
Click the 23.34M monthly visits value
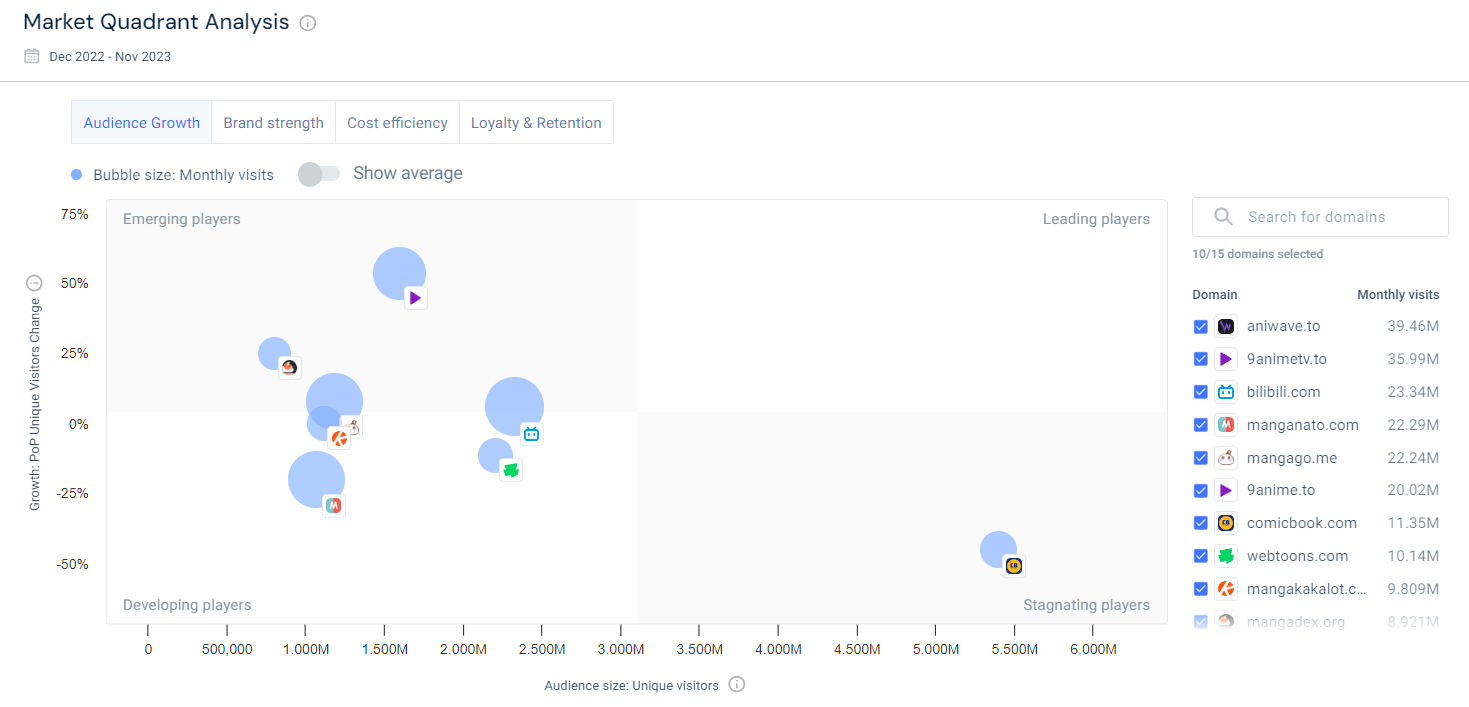[1413, 392]
